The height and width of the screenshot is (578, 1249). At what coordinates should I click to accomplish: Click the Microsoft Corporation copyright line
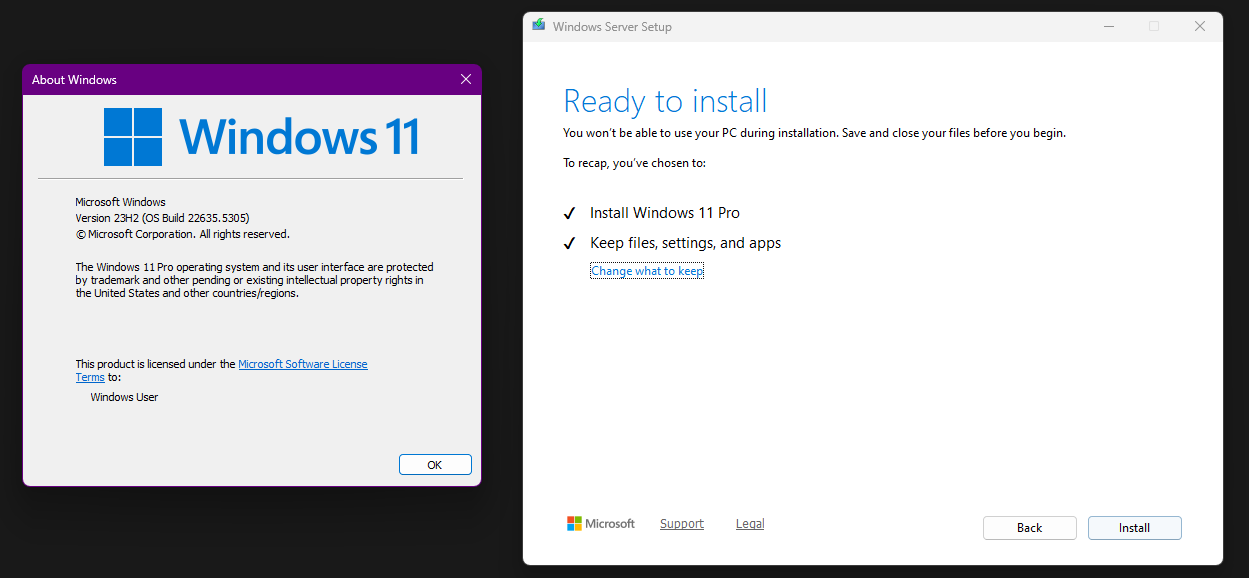coord(183,234)
